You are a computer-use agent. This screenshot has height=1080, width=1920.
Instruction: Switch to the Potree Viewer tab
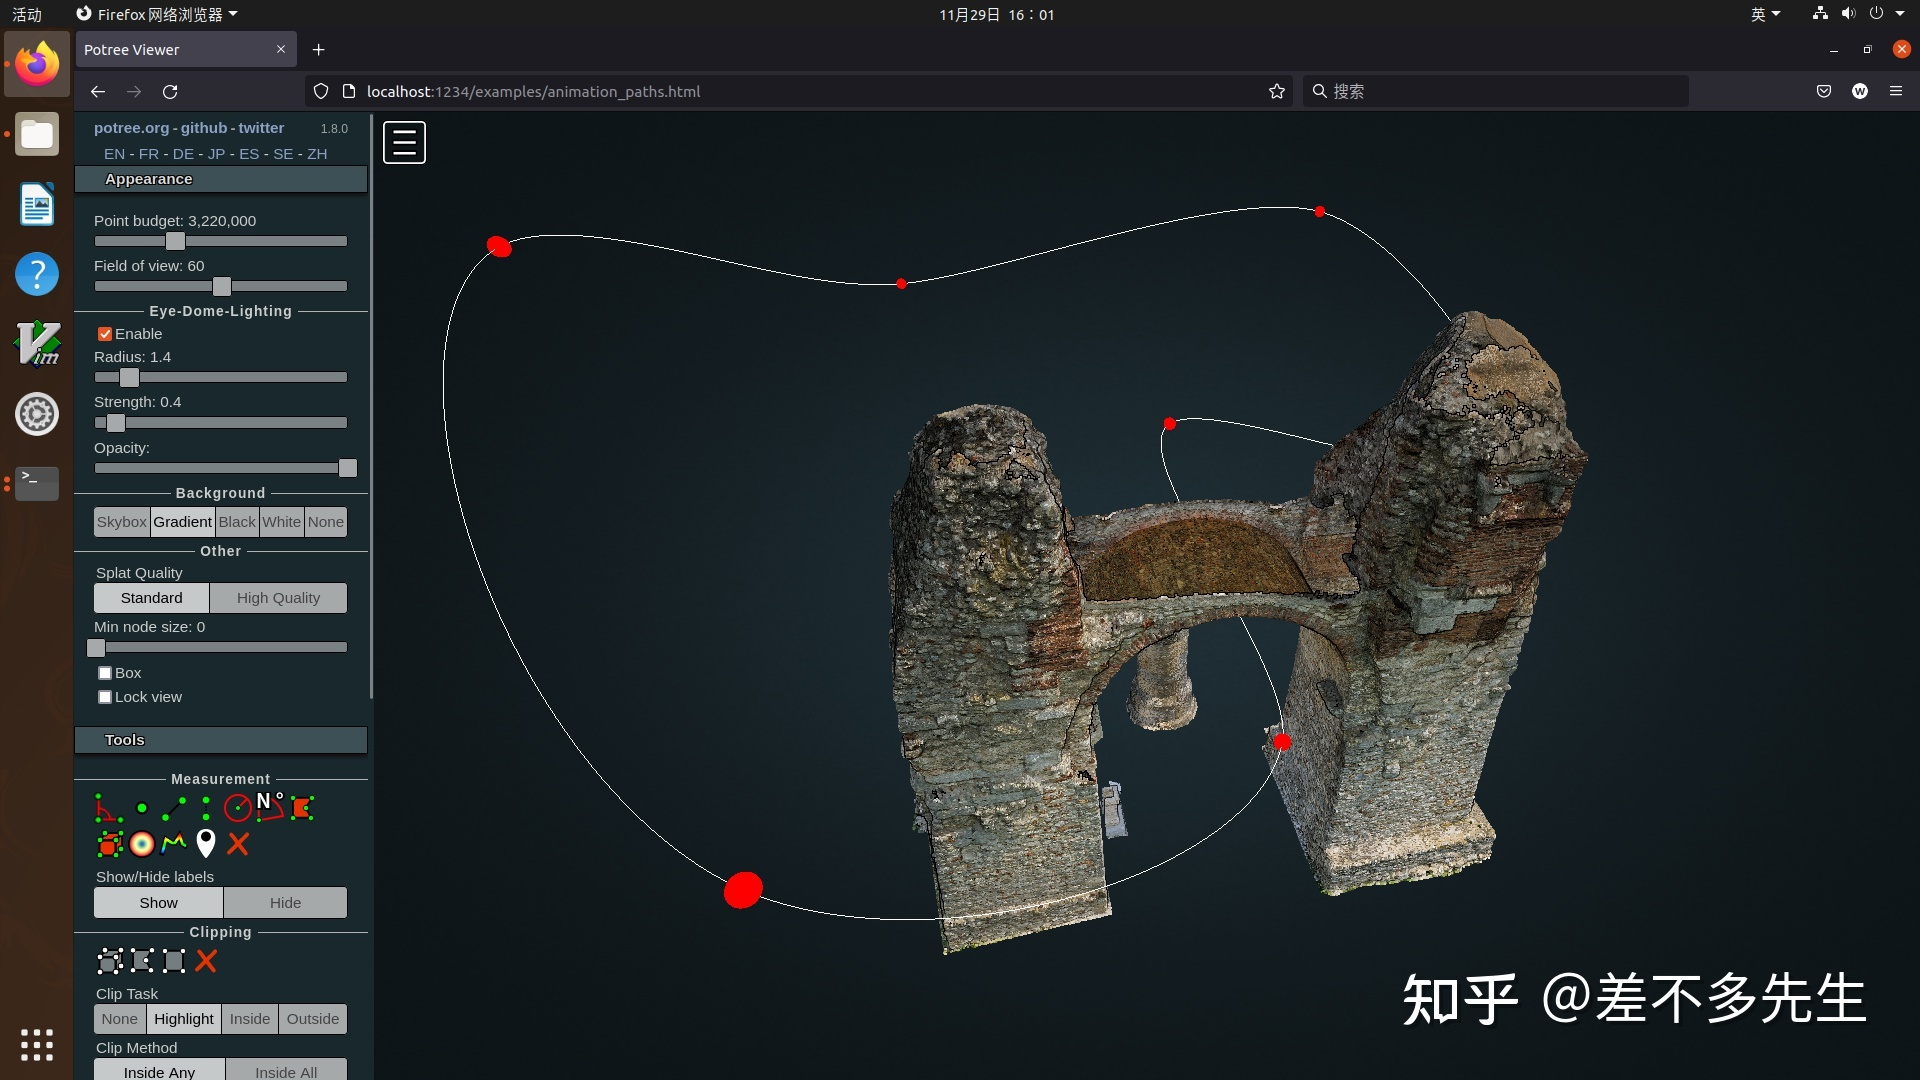point(170,50)
